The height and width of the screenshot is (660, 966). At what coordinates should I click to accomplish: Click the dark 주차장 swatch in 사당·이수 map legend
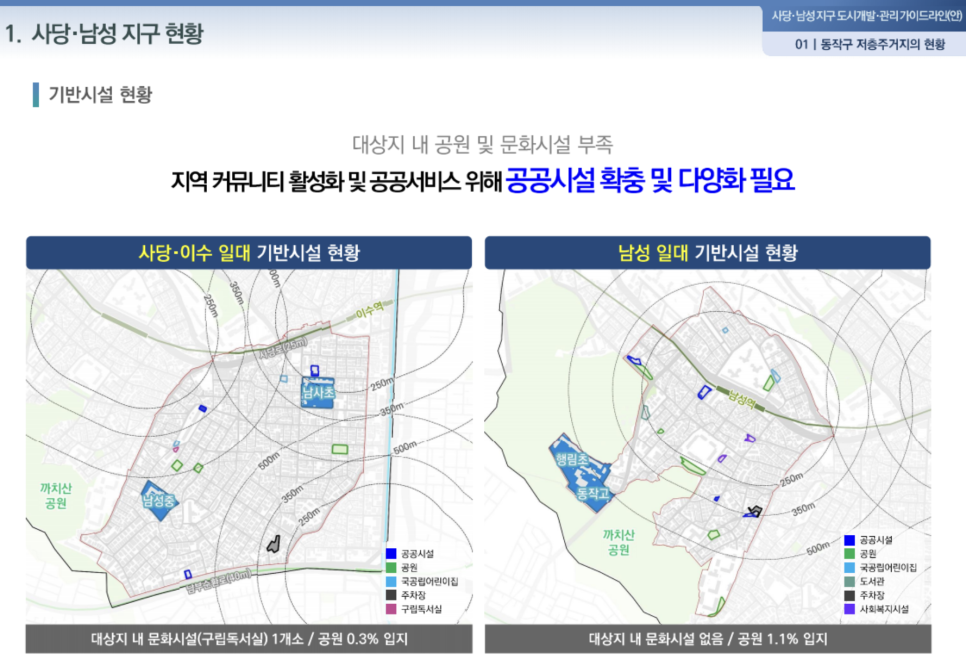(391, 595)
